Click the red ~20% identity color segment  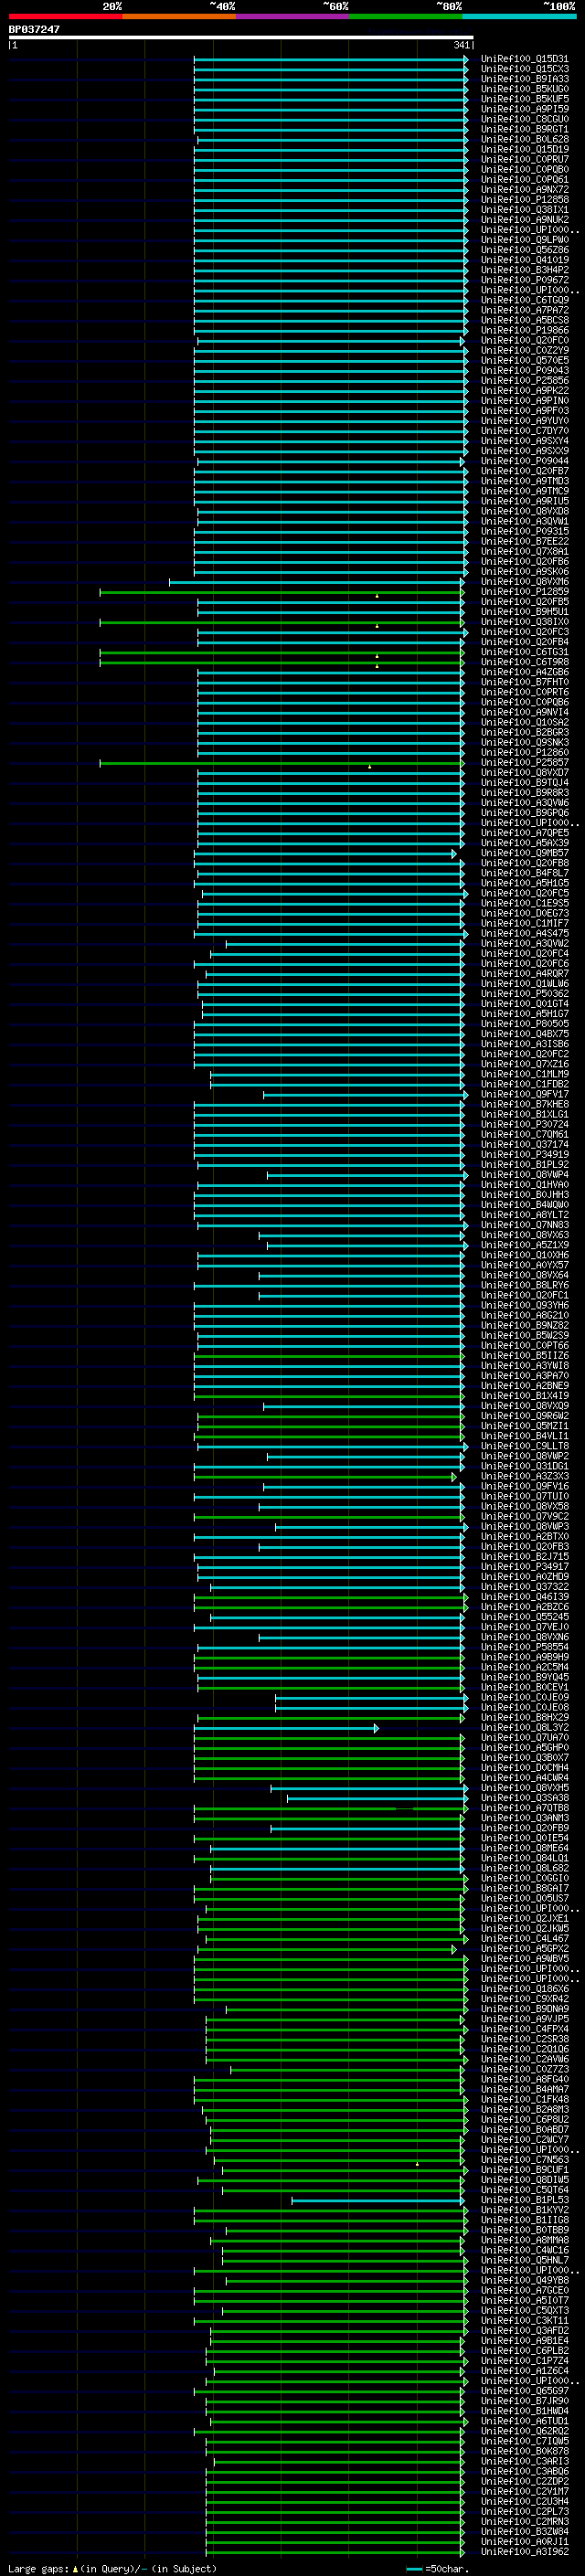pos(65,16)
